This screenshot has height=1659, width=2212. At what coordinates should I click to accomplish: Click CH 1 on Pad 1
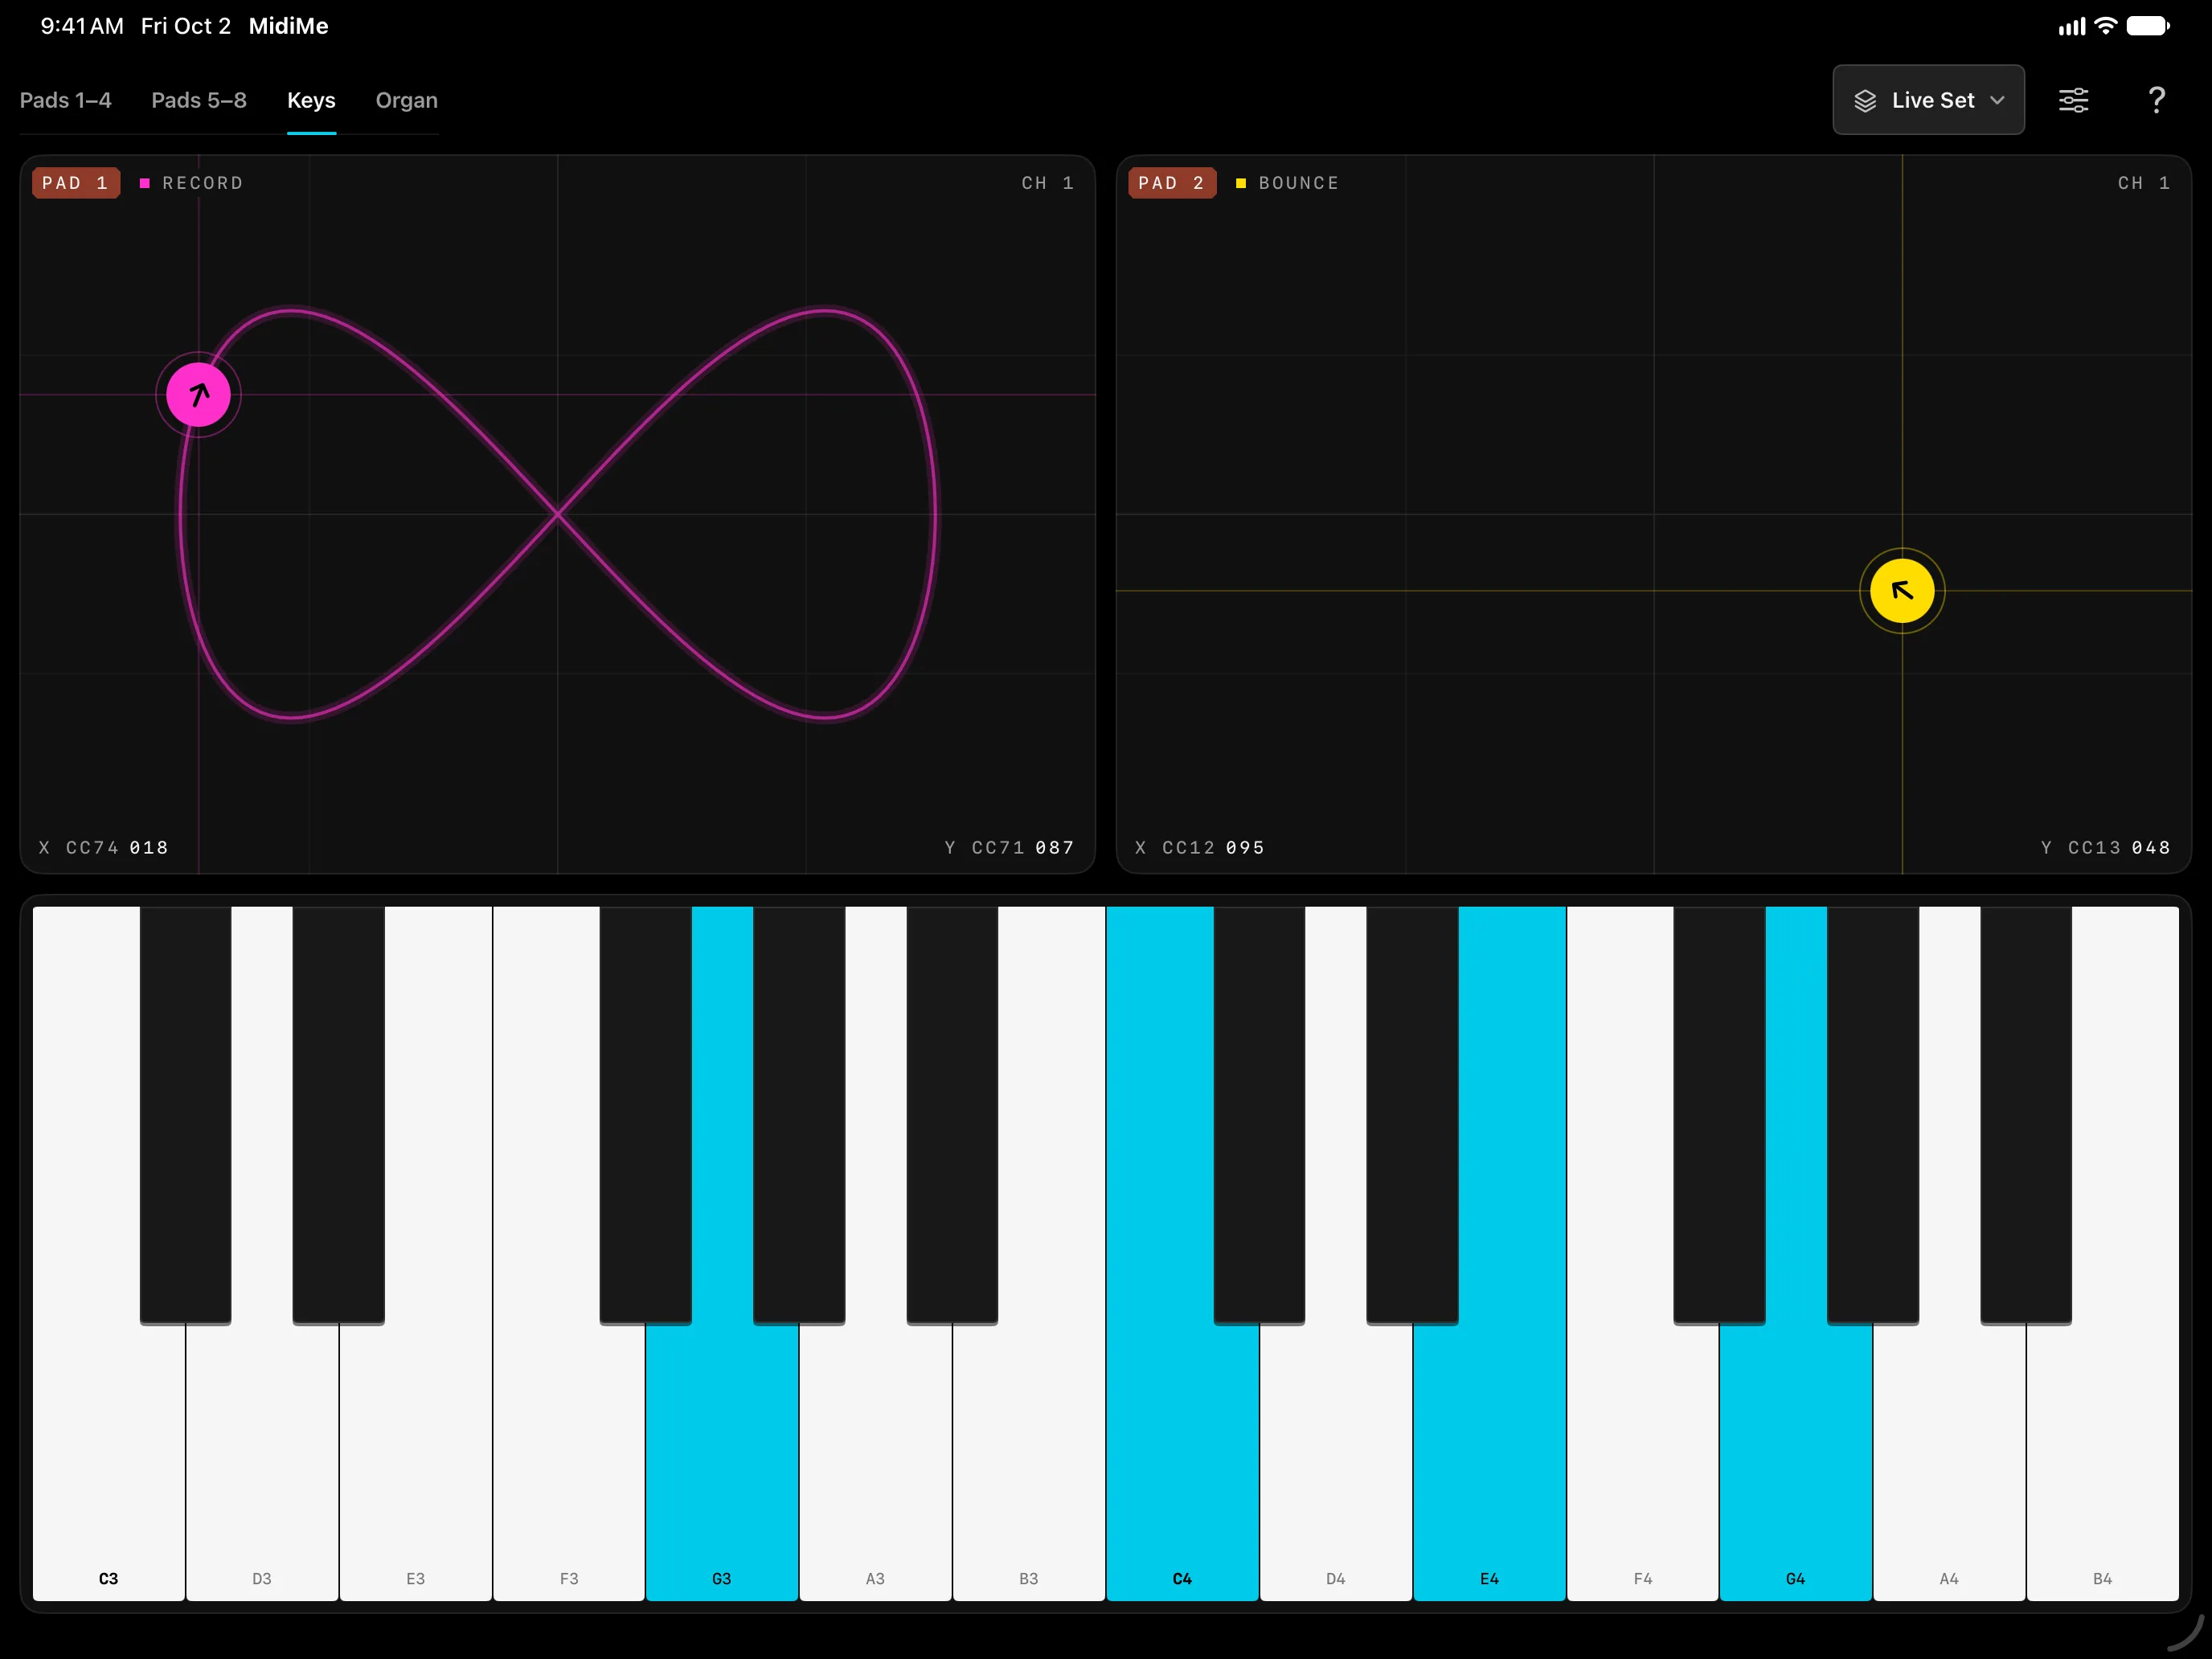[x=1047, y=183]
